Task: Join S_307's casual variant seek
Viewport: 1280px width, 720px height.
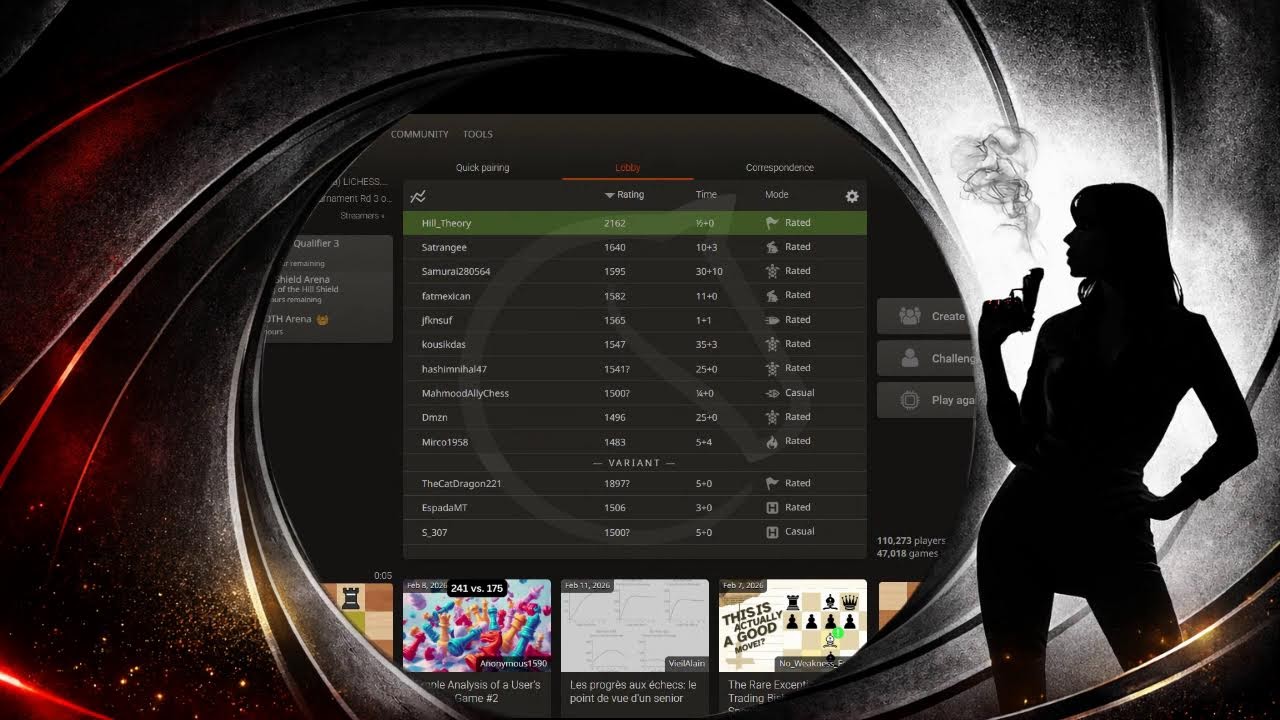Action: (x=635, y=531)
